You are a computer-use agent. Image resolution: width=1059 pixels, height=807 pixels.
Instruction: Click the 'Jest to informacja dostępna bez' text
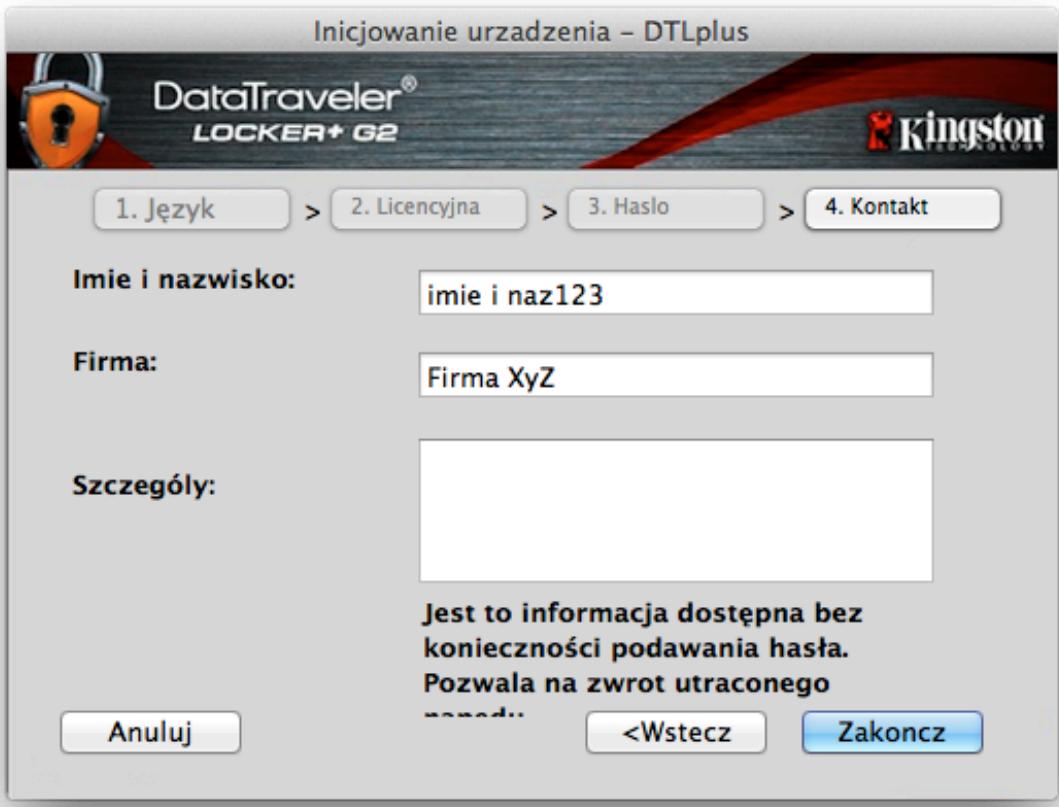(x=642, y=613)
